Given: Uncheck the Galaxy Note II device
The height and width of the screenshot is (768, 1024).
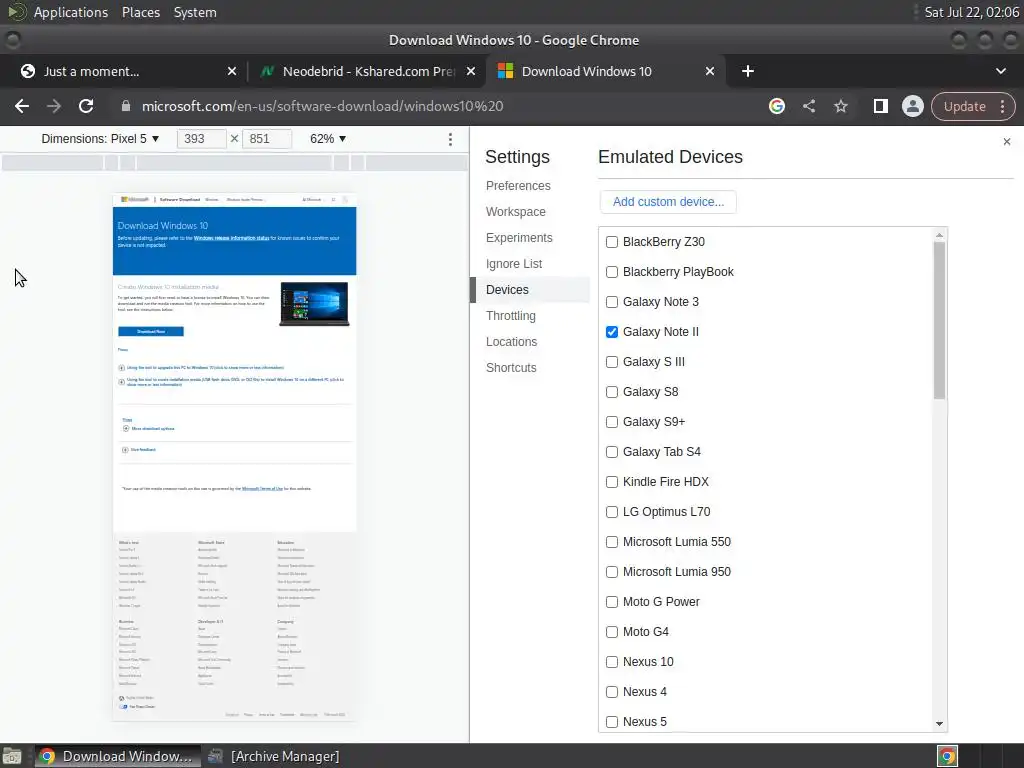Looking at the screenshot, I should pyautogui.click(x=612, y=332).
